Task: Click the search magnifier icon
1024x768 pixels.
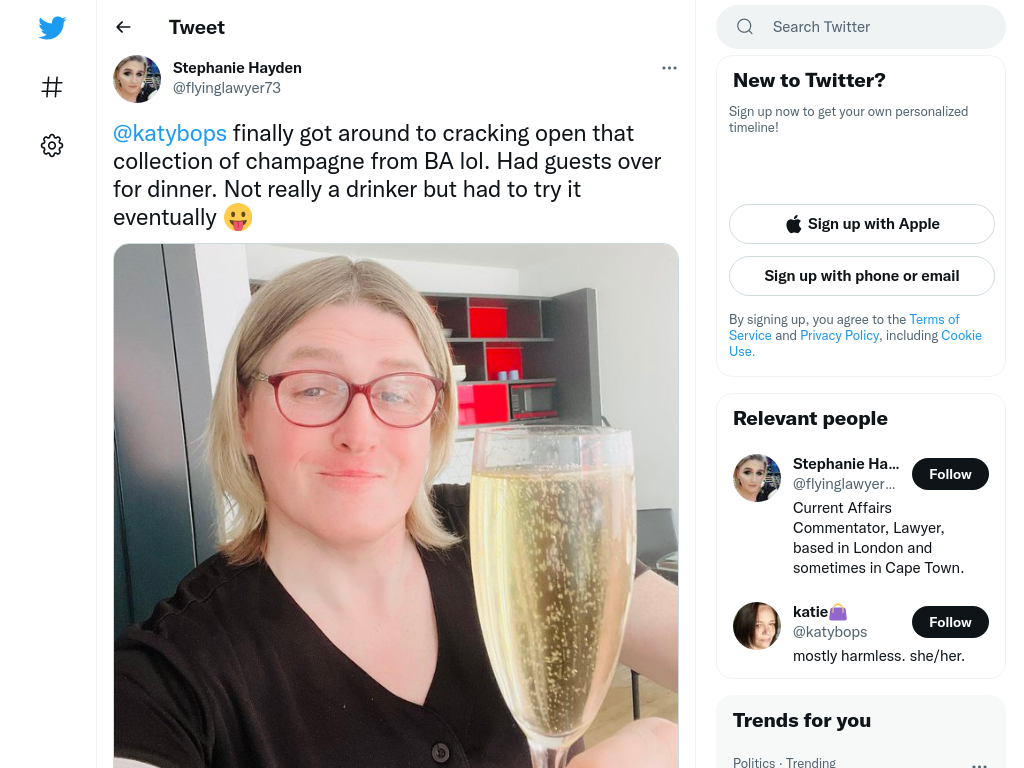Action: pyautogui.click(x=745, y=27)
